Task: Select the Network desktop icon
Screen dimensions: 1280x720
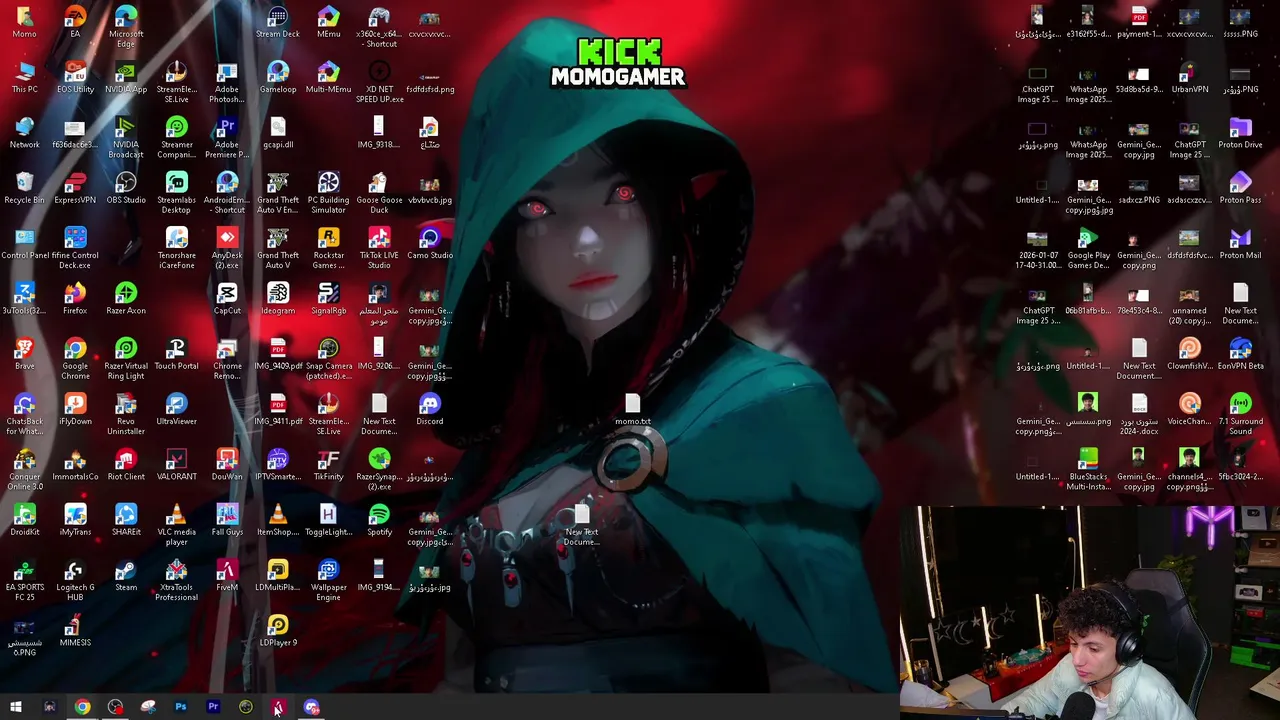Action: pos(25,132)
